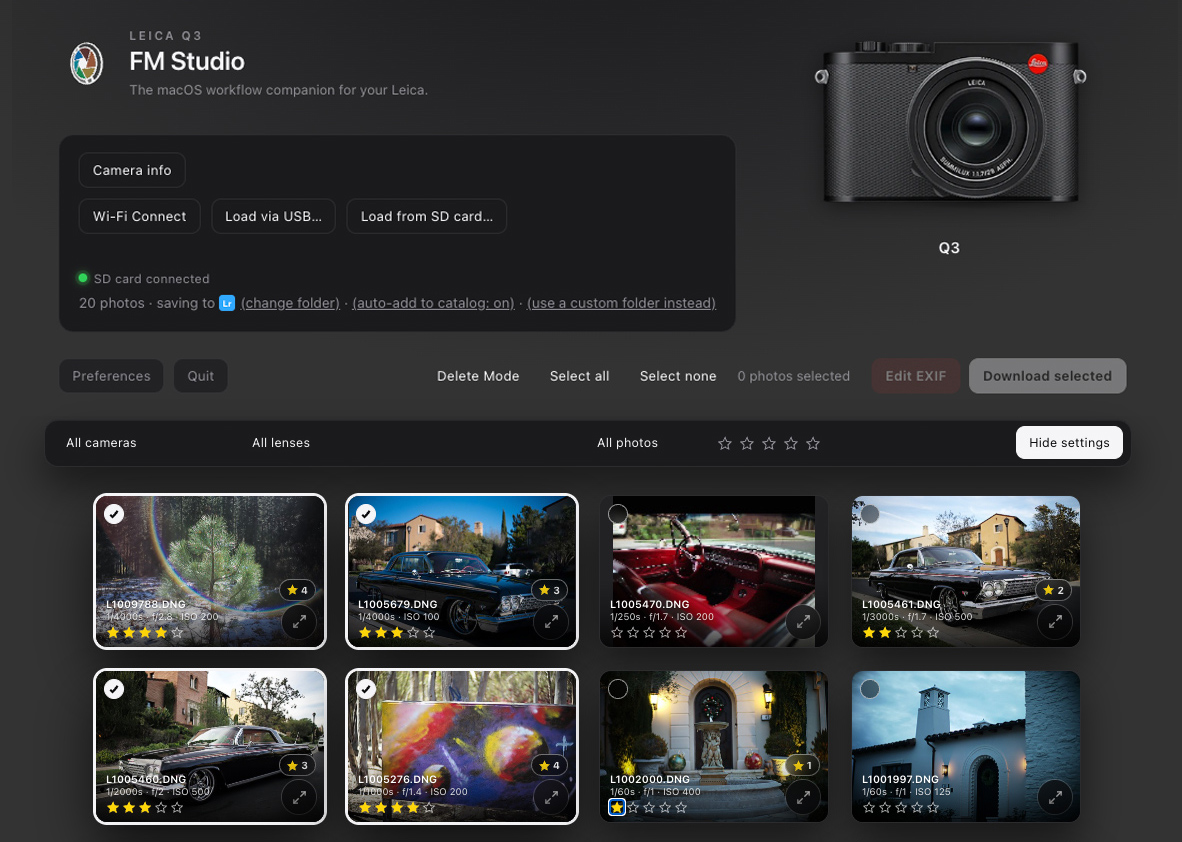Expand the L1005276.DNG photo fullscreen
This screenshot has height=842, width=1182.
click(x=551, y=797)
